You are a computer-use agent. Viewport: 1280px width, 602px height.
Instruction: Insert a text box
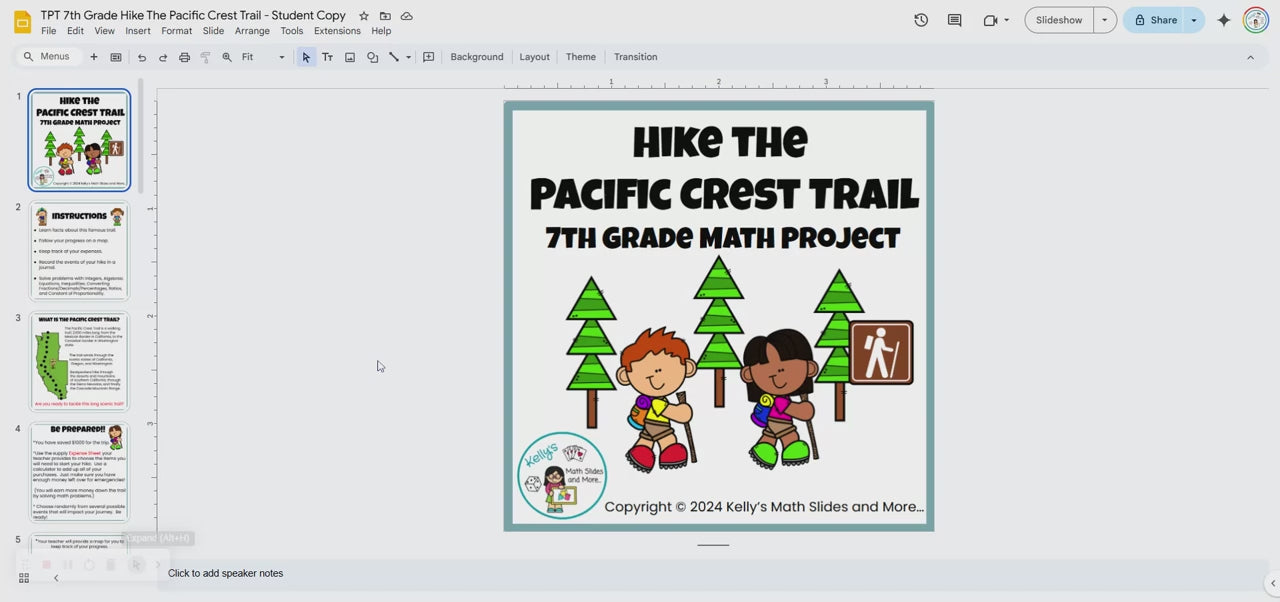(327, 57)
